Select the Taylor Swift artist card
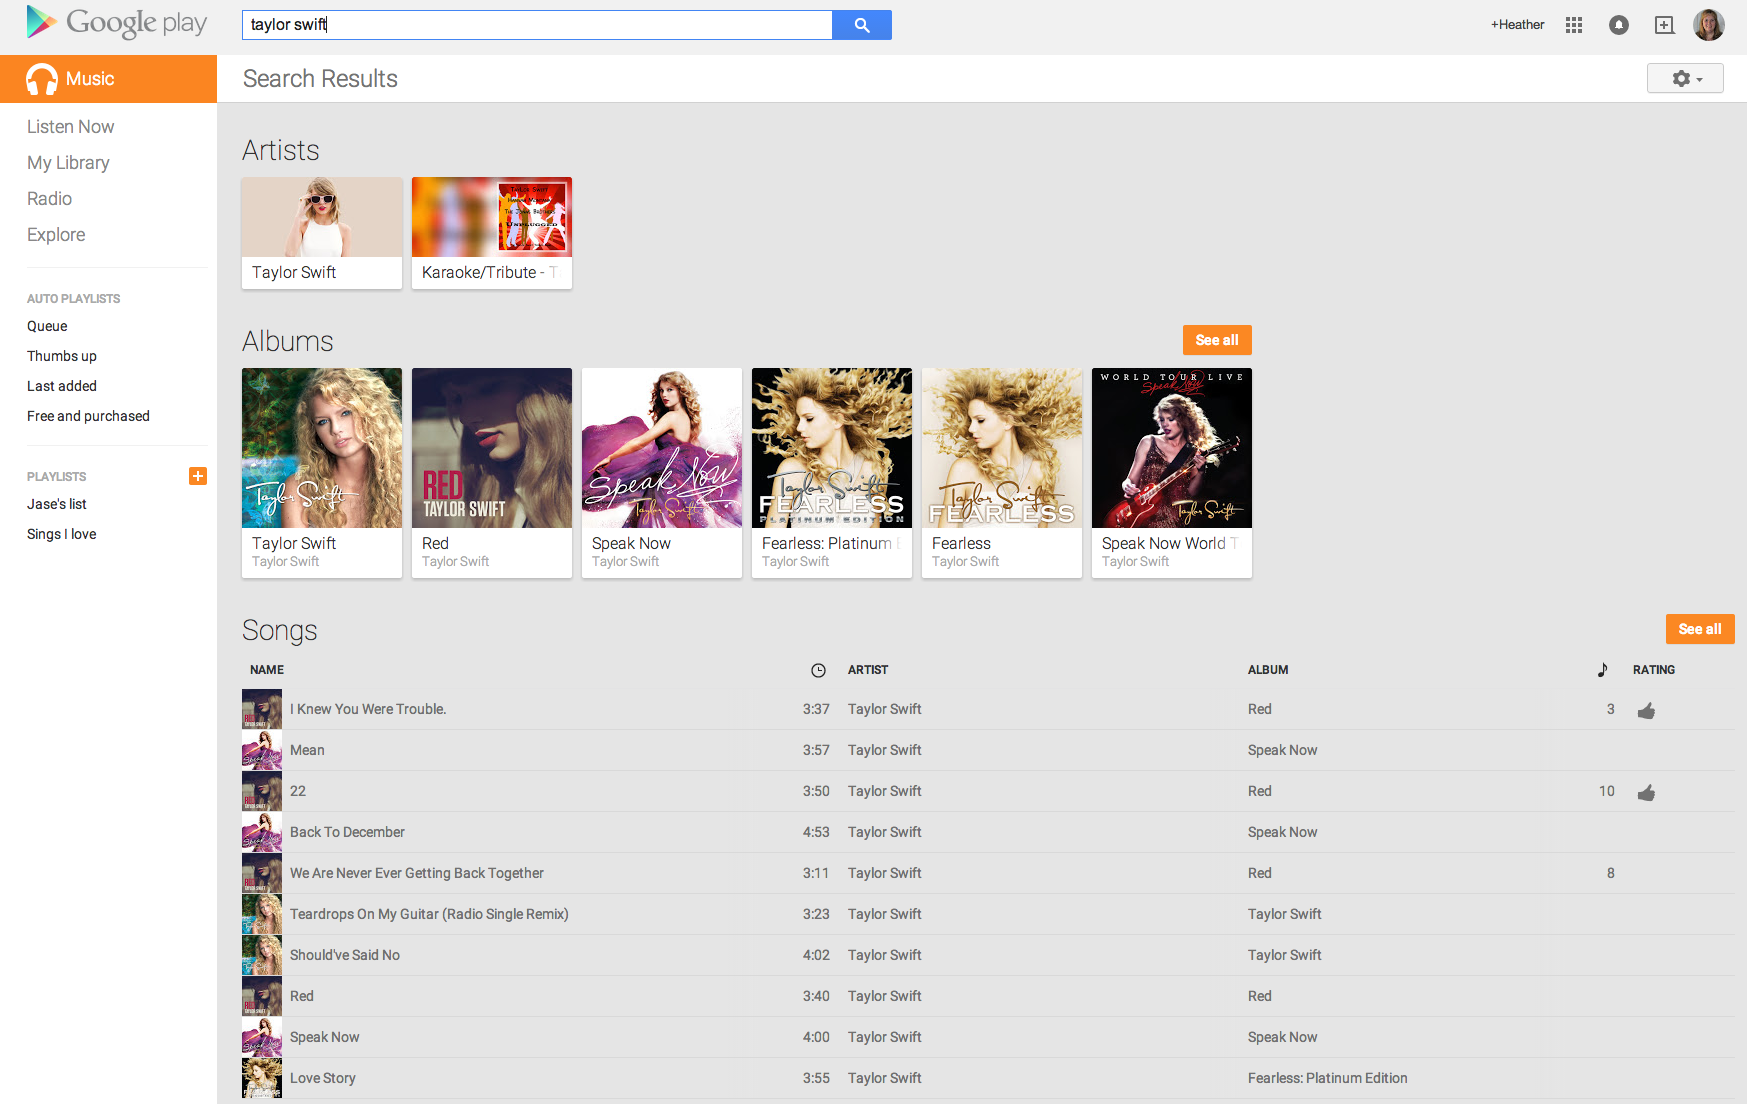 point(321,233)
